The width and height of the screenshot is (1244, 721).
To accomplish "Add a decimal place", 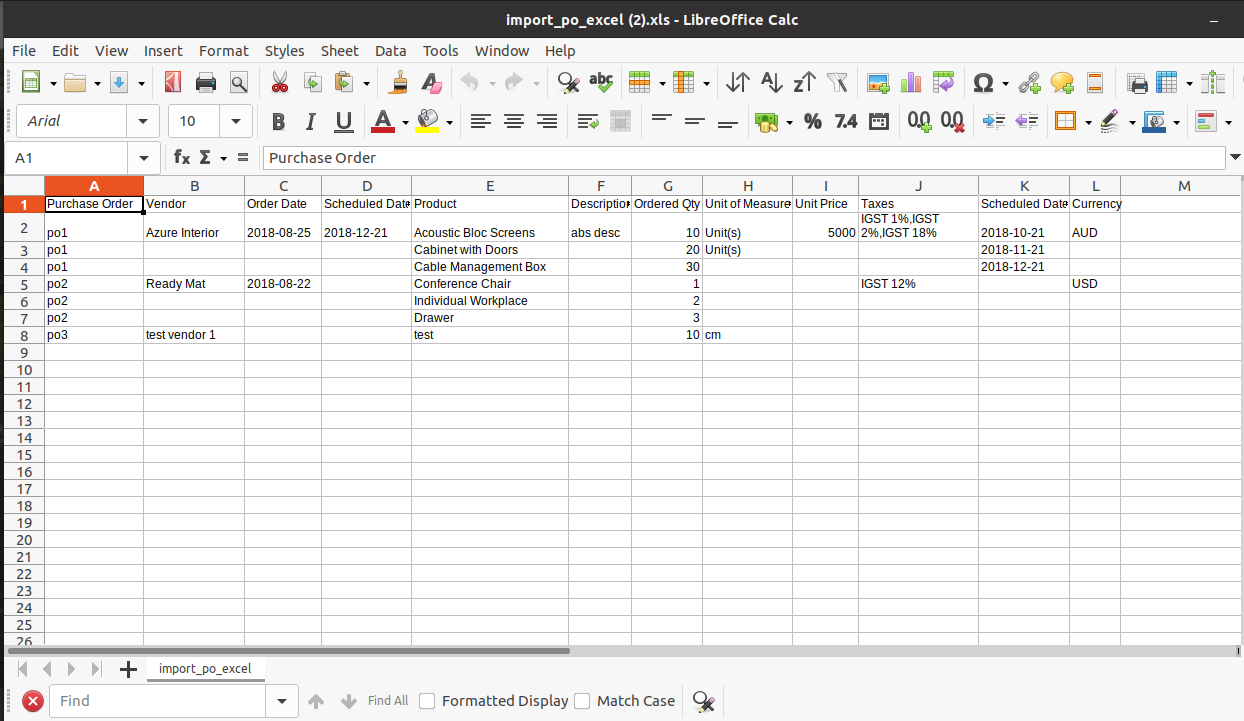I will click(x=920, y=121).
